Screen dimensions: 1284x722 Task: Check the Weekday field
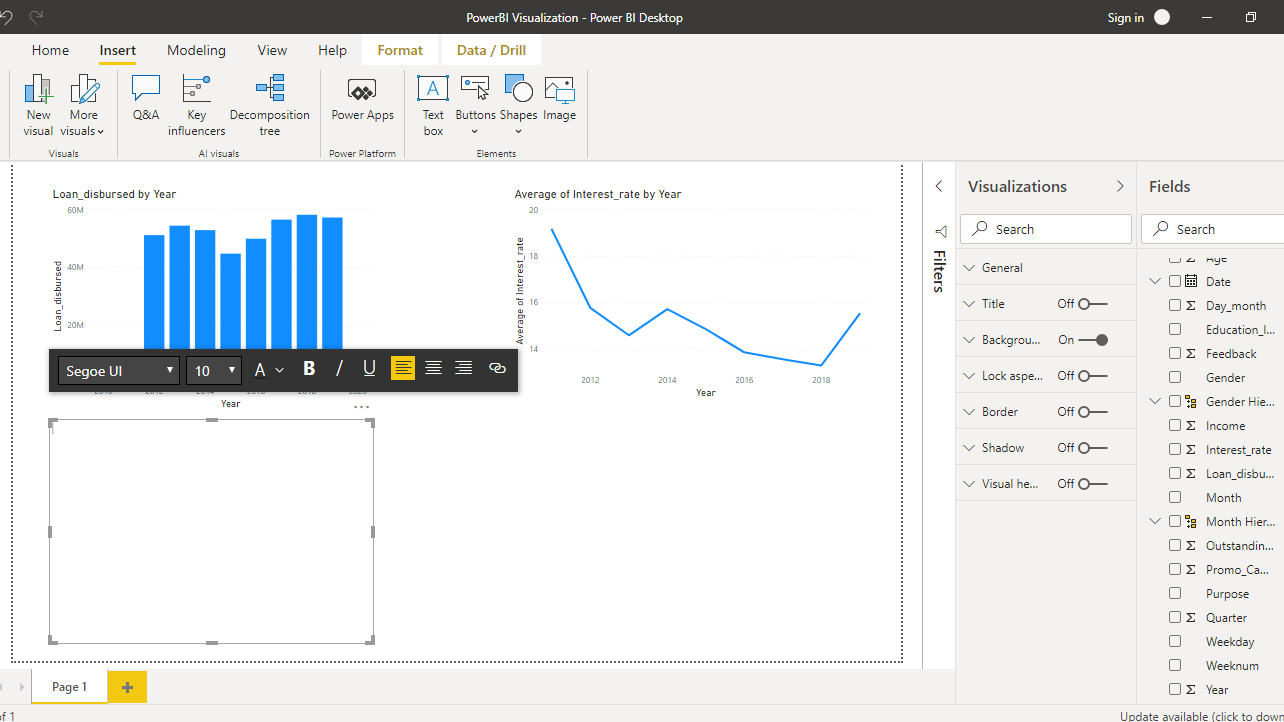(x=1175, y=642)
